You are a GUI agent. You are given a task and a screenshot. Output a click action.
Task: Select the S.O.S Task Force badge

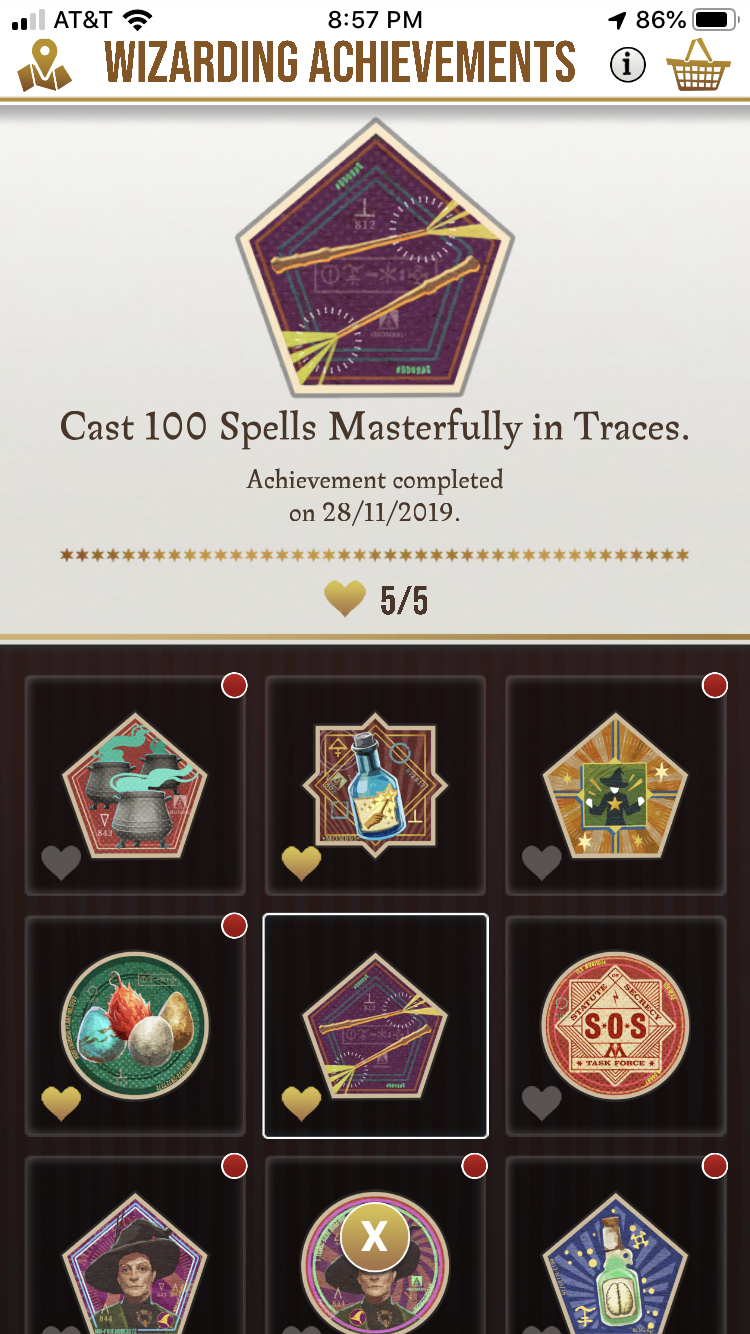615,1025
